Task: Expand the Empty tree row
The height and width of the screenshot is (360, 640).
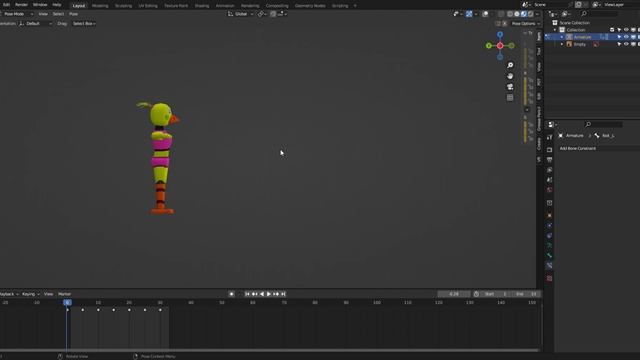Action: pyautogui.click(x=562, y=44)
